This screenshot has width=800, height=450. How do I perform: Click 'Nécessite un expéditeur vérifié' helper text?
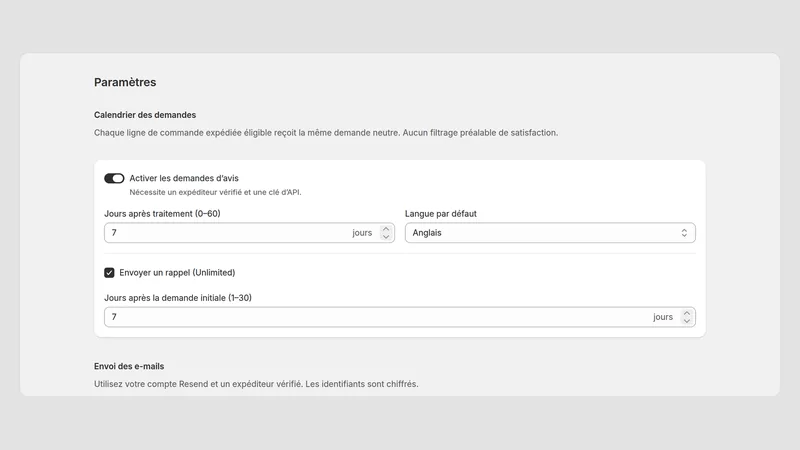pos(215,192)
